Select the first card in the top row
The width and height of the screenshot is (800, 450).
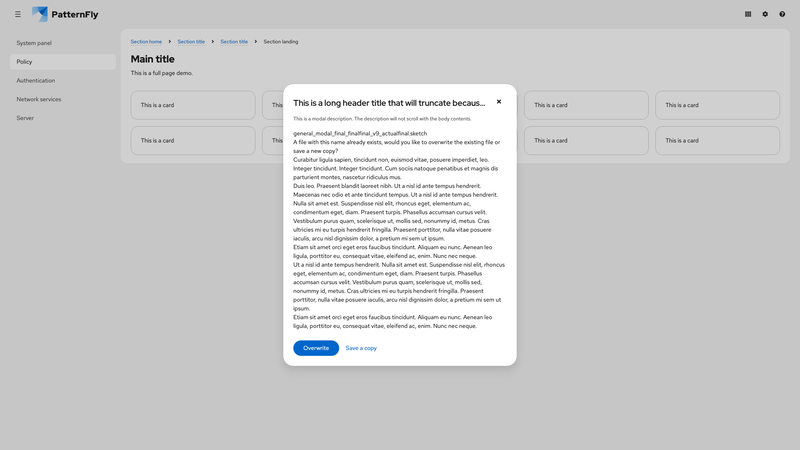[x=193, y=105]
